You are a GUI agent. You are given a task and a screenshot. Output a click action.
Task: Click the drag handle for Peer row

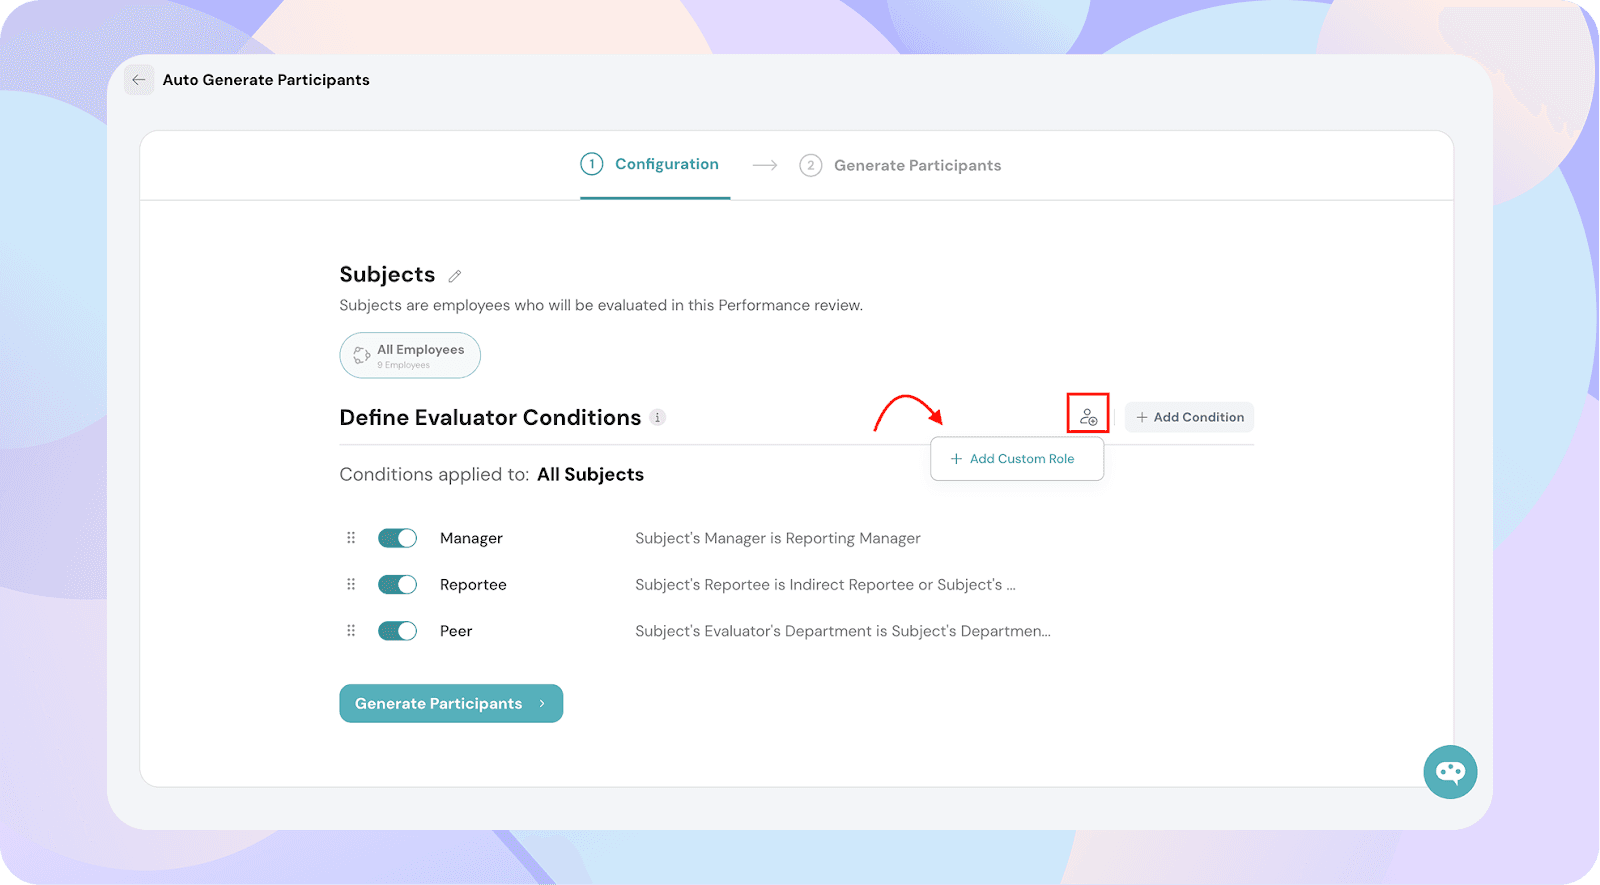351,631
